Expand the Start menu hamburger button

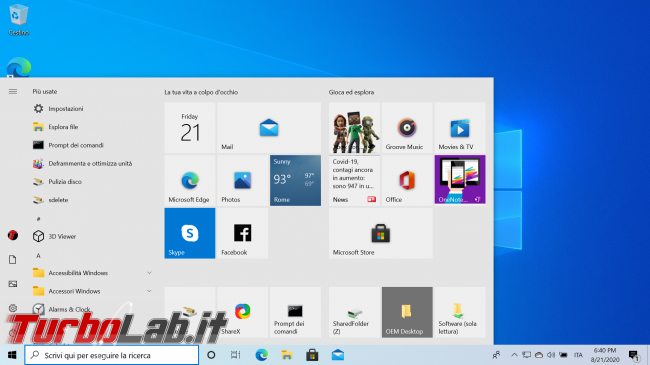point(13,91)
